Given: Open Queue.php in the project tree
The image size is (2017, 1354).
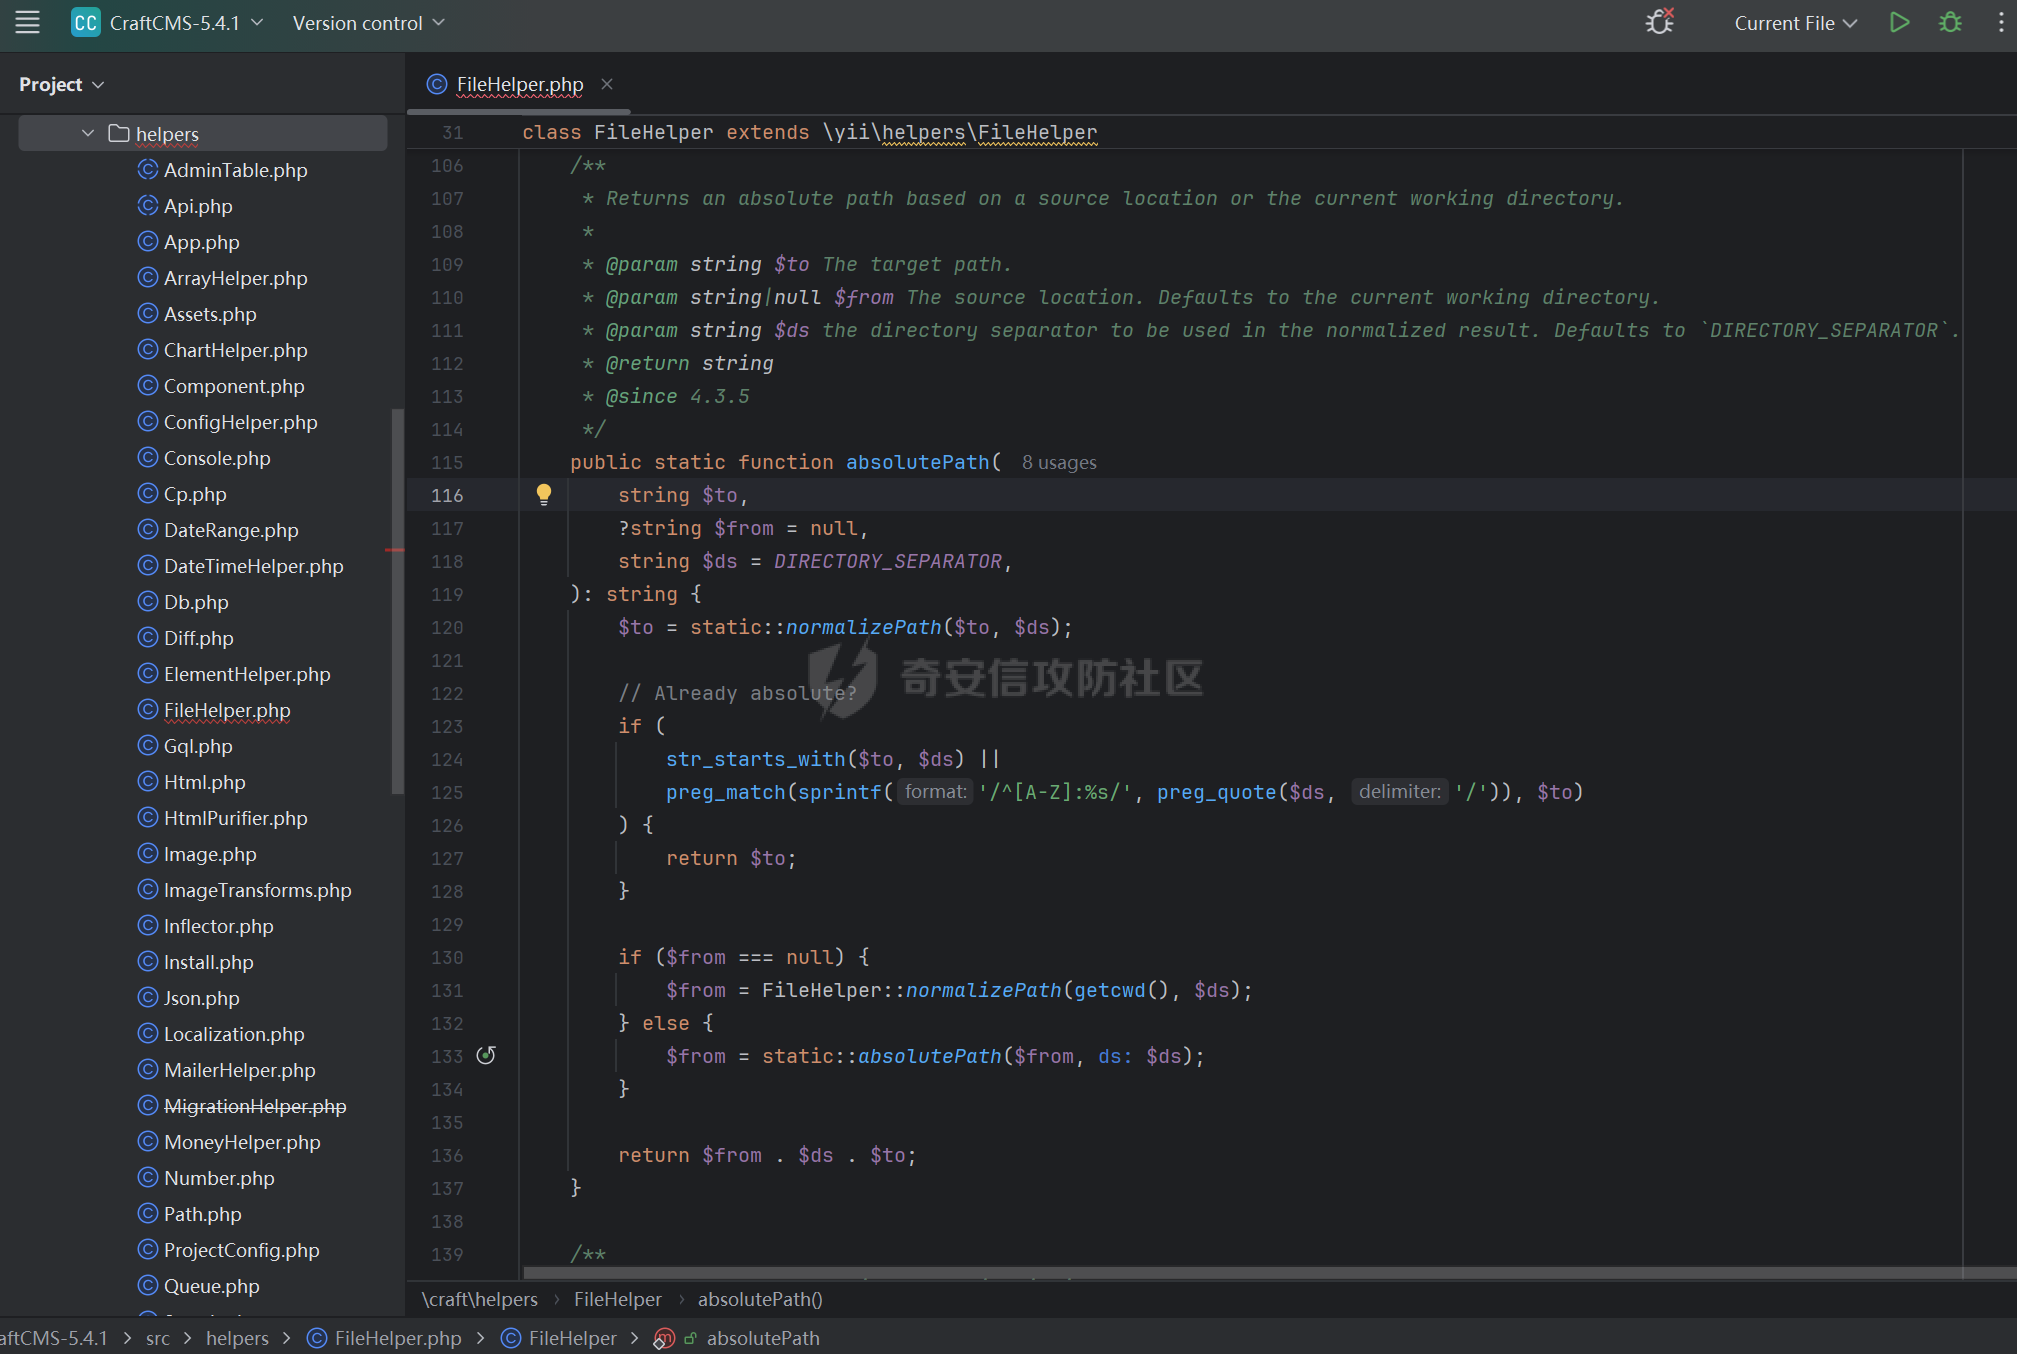Looking at the screenshot, I should [211, 1286].
